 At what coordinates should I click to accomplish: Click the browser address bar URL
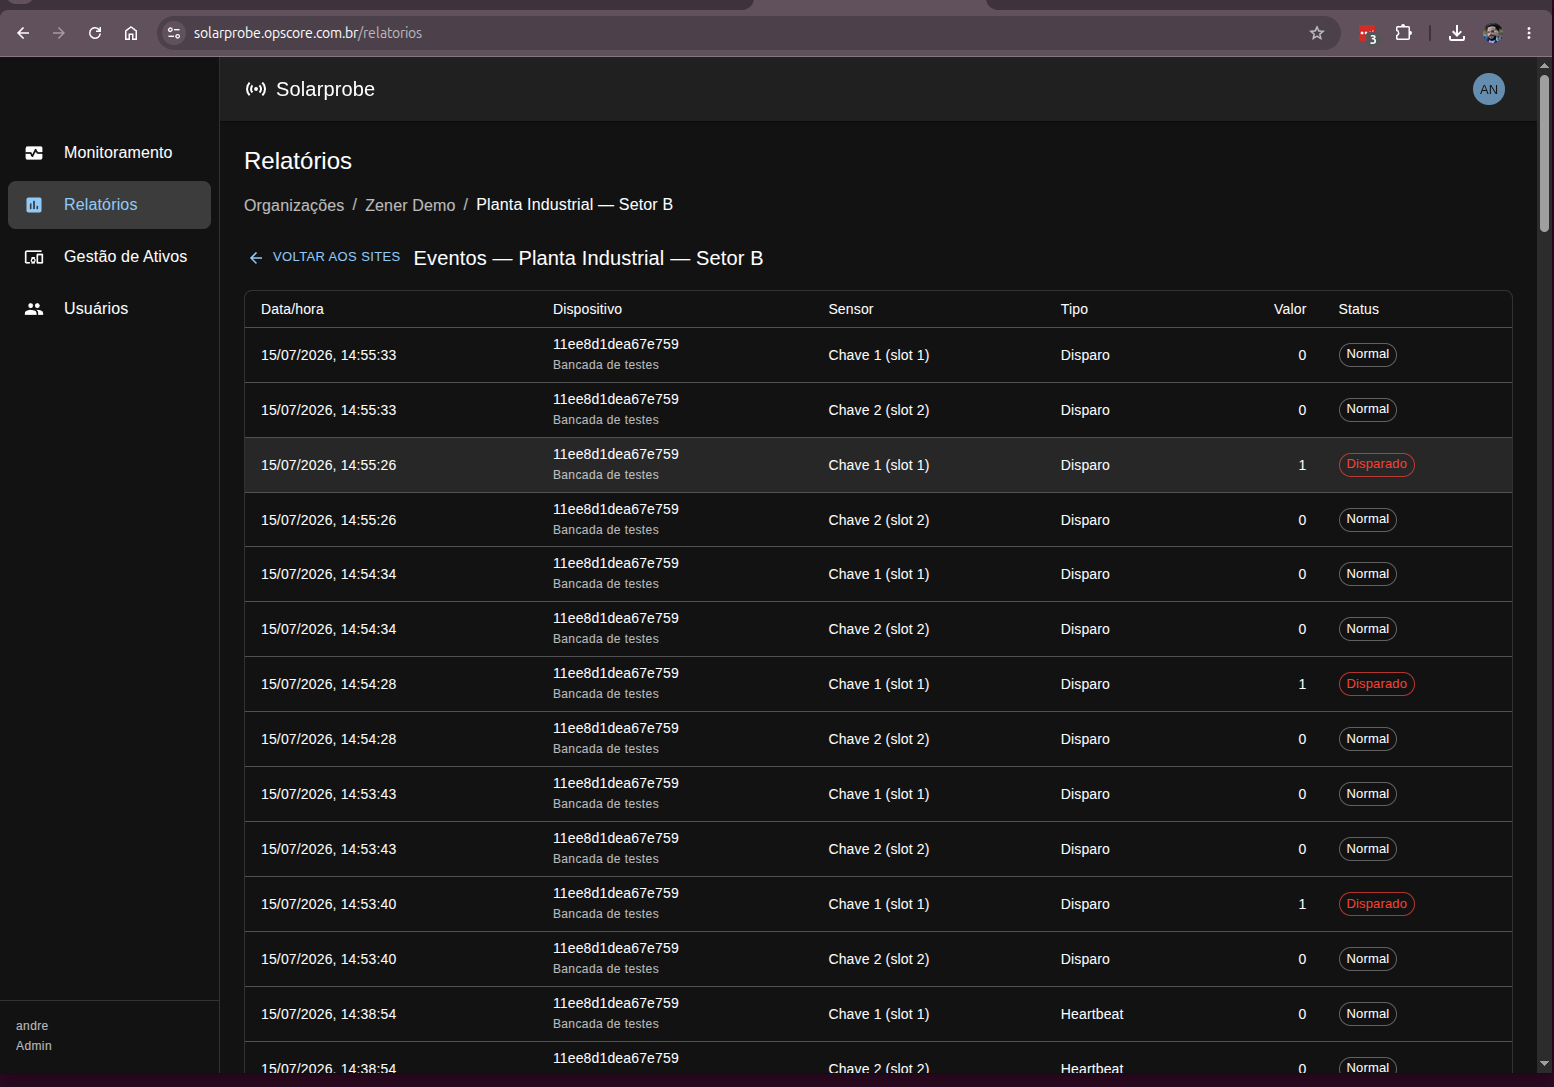[x=308, y=33]
